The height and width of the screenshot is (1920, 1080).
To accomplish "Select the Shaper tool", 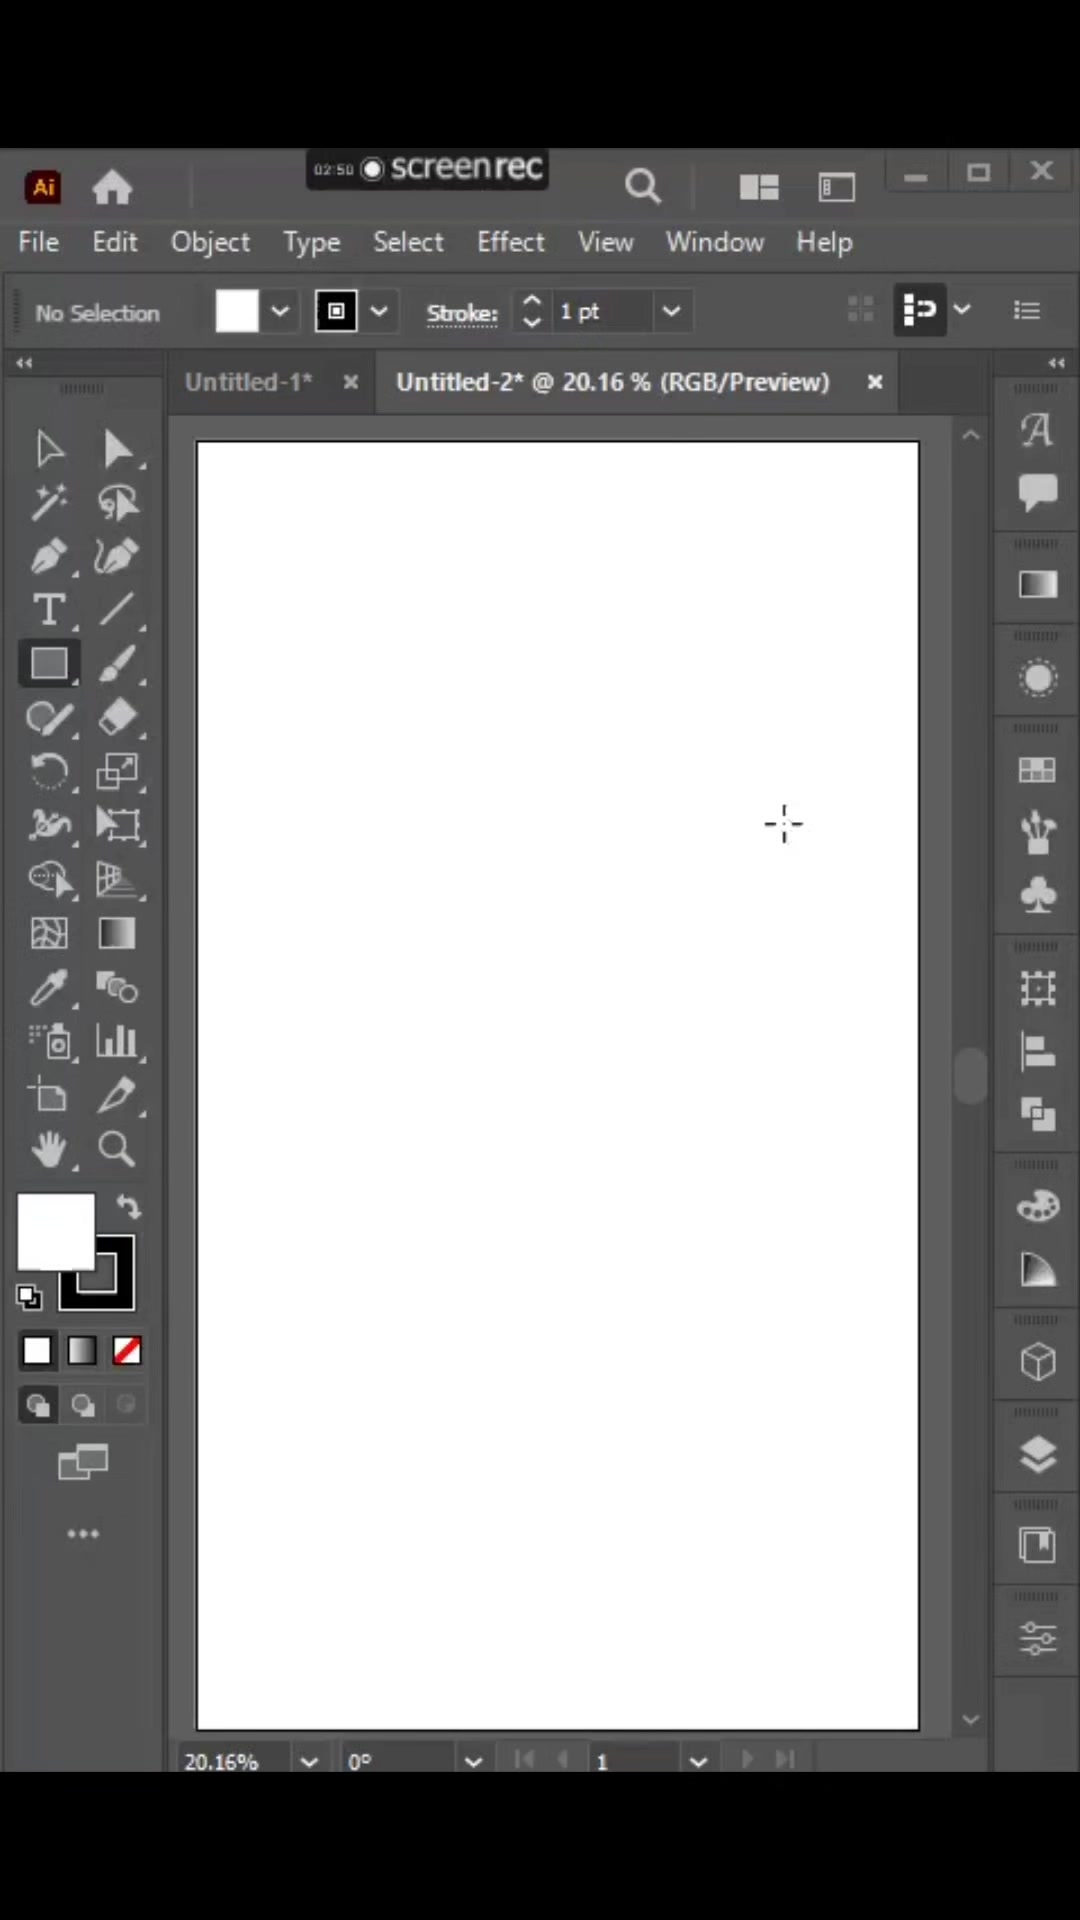I will 49,718.
